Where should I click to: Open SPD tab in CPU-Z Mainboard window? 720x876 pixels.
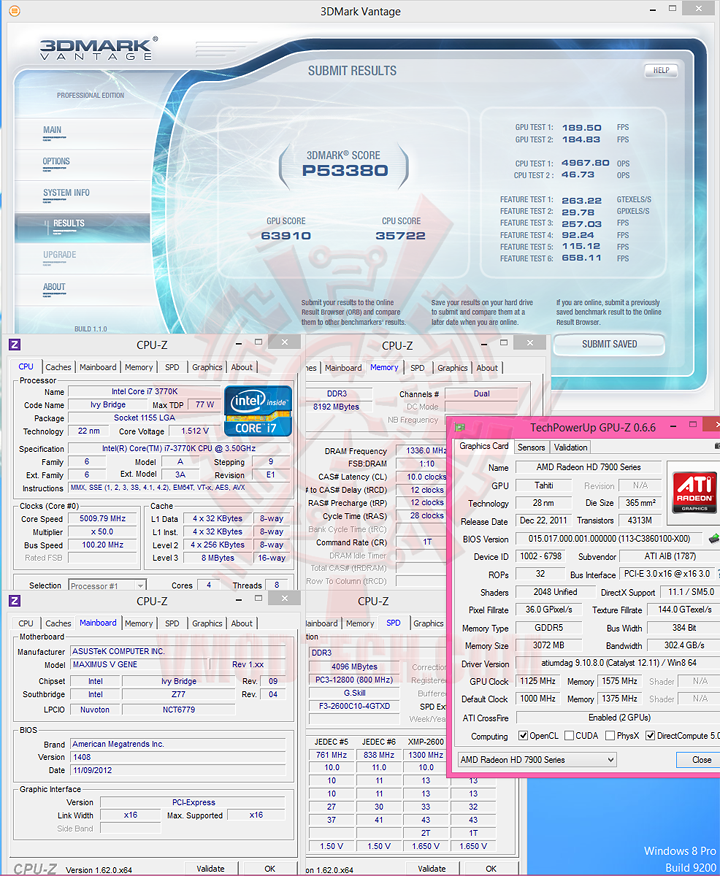[172, 623]
